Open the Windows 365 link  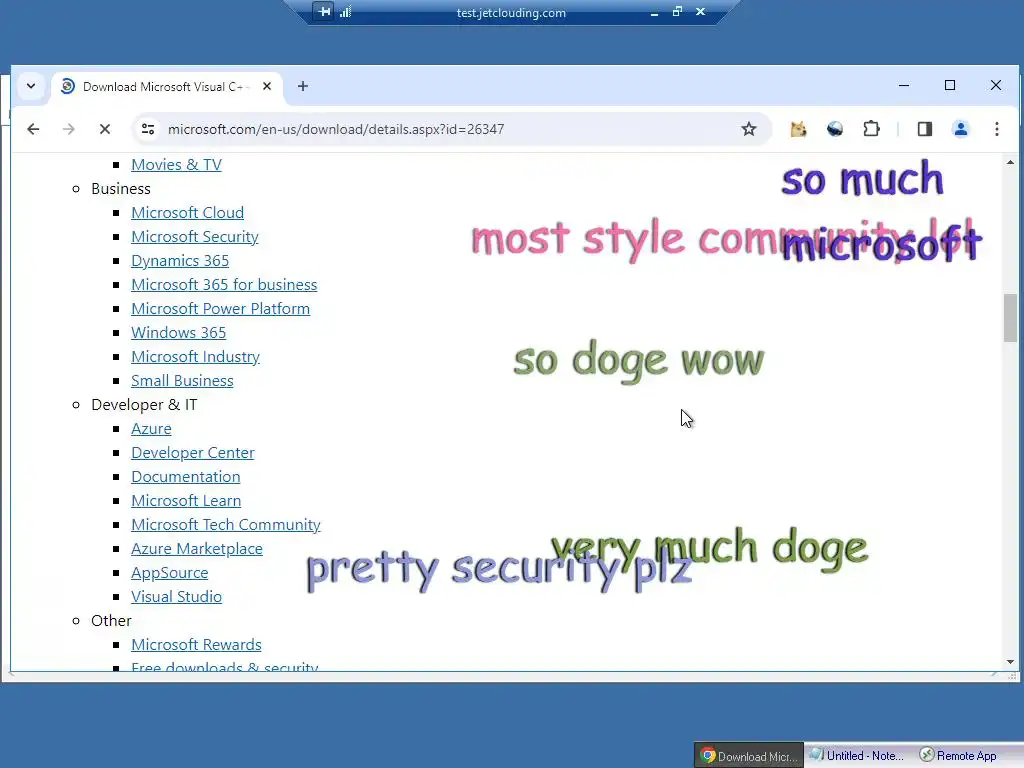[178, 332]
